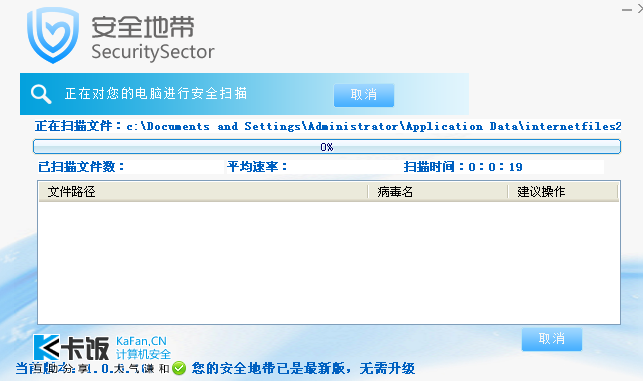Click the 已扫描文件数 label
The image size is (643, 381).
point(81,167)
